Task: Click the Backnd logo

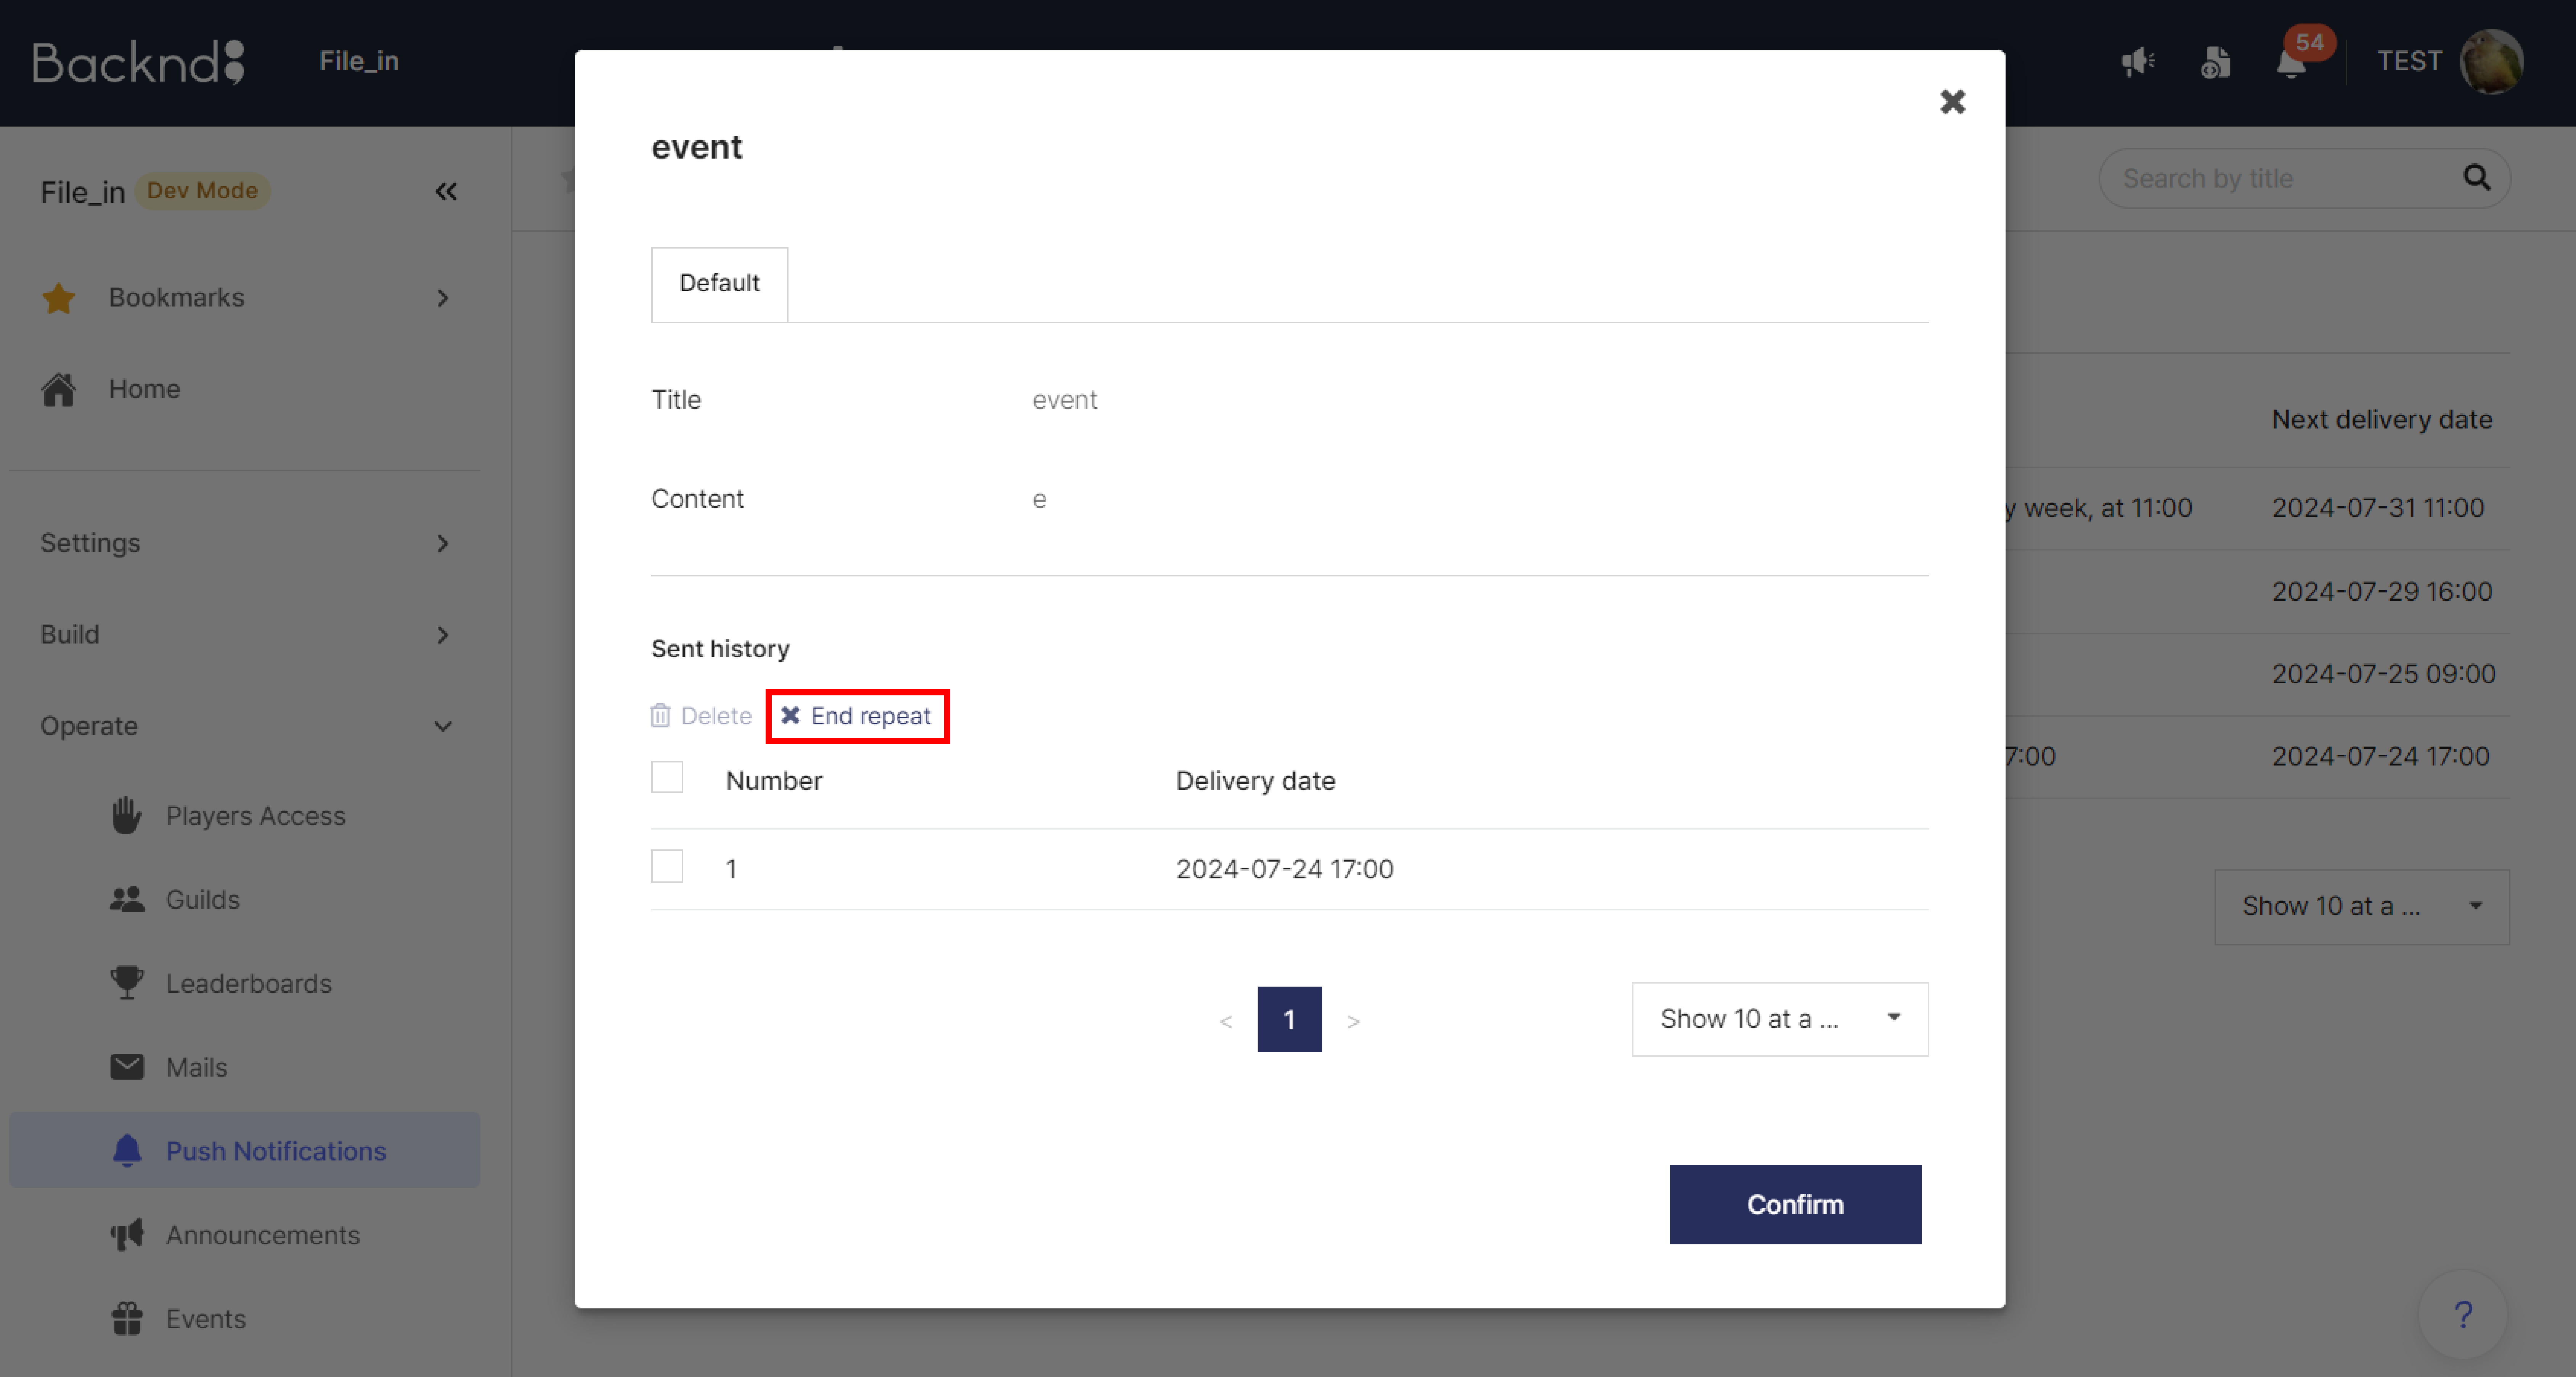Action: coord(138,62)
